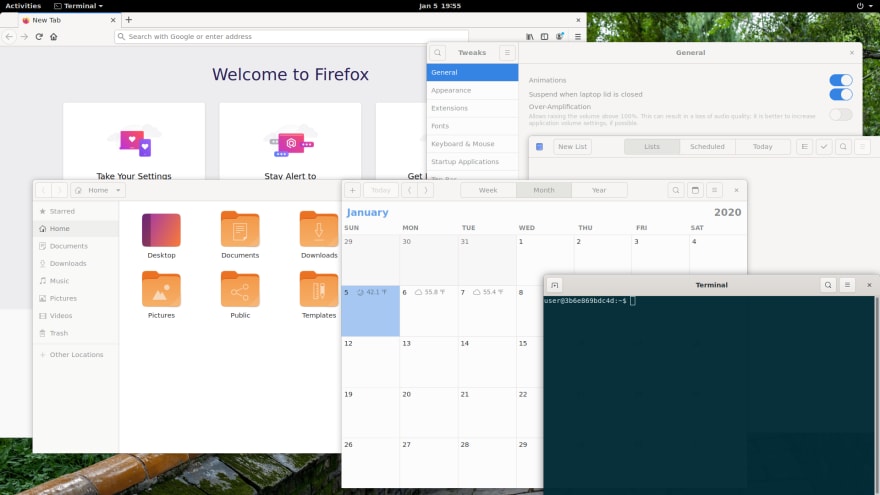Click Firefox back arrow button

(9, 36)
